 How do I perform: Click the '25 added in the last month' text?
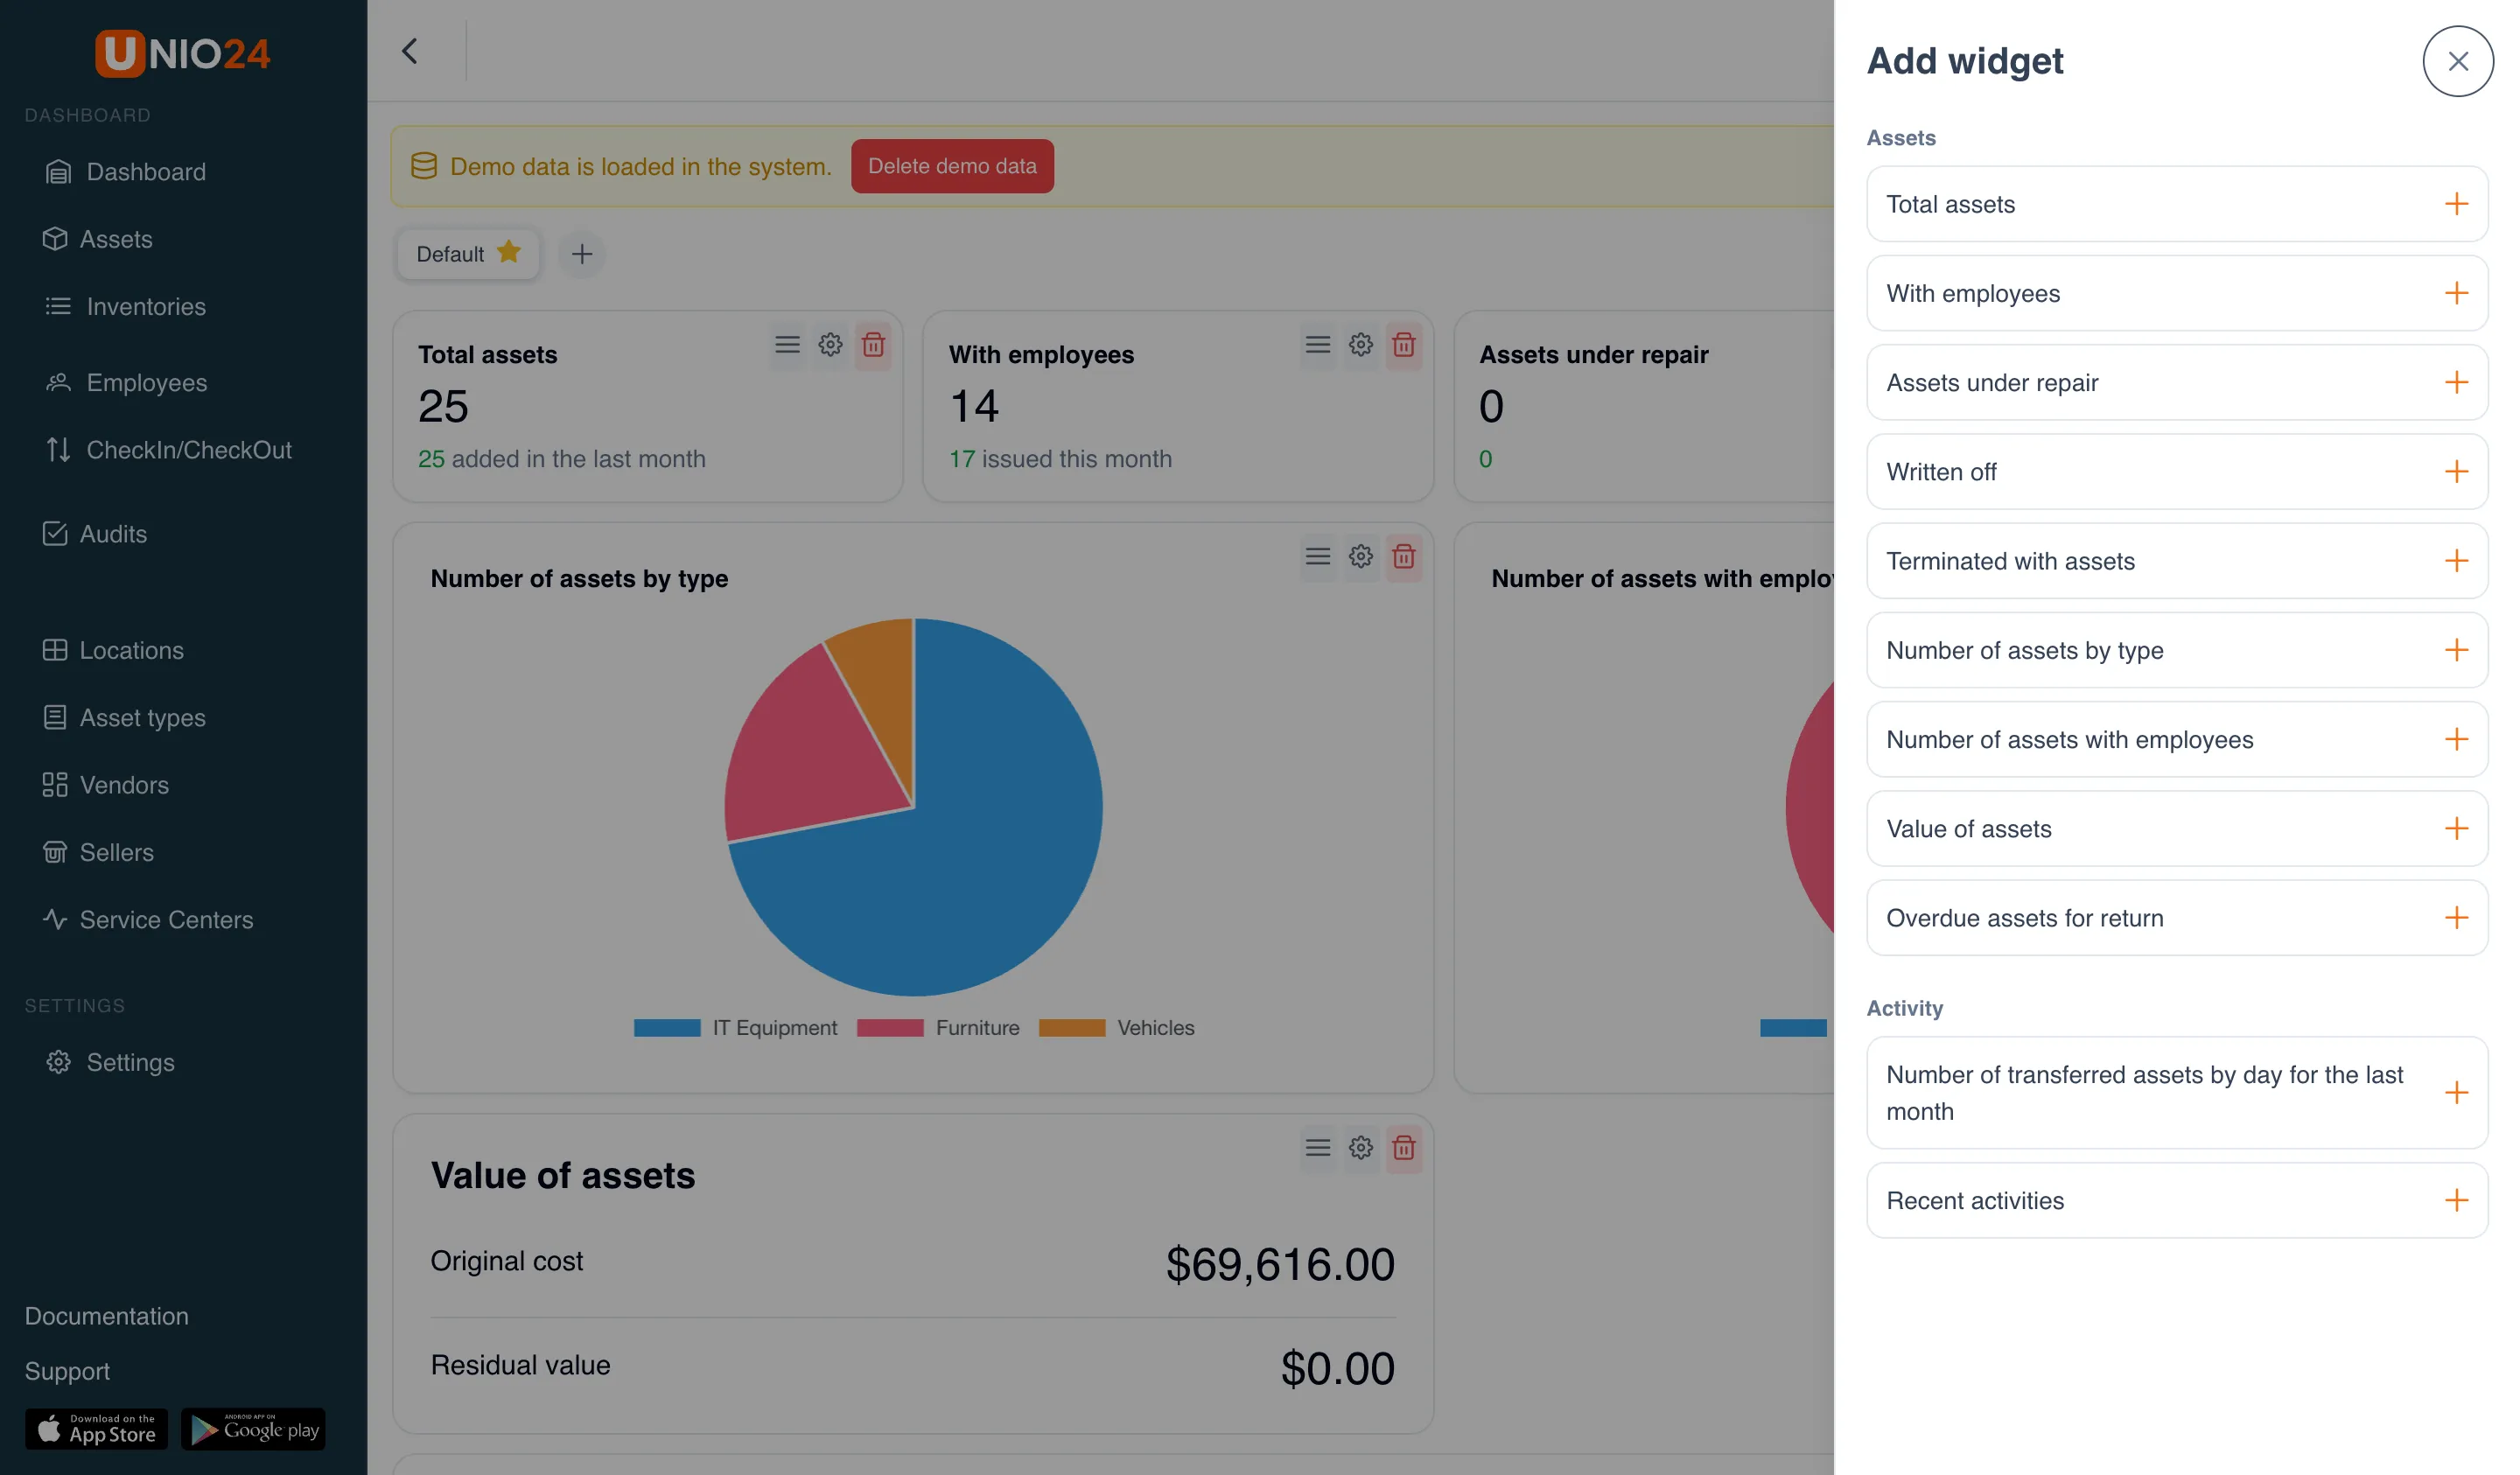(562, 459)
